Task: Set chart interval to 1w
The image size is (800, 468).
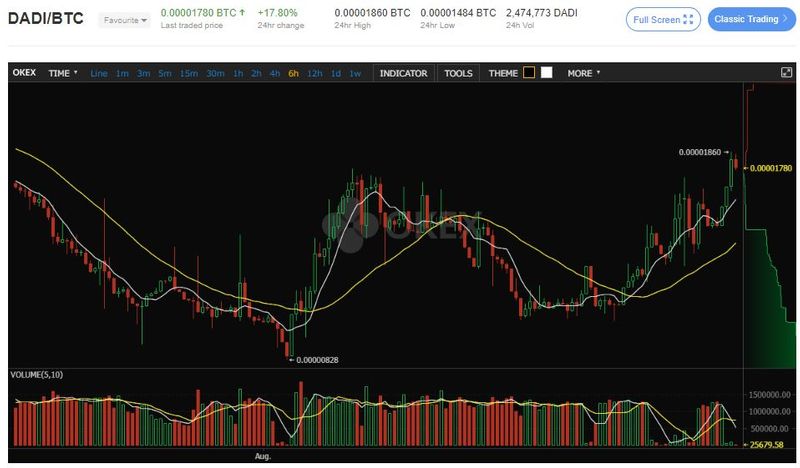Action: click(355, 73)
